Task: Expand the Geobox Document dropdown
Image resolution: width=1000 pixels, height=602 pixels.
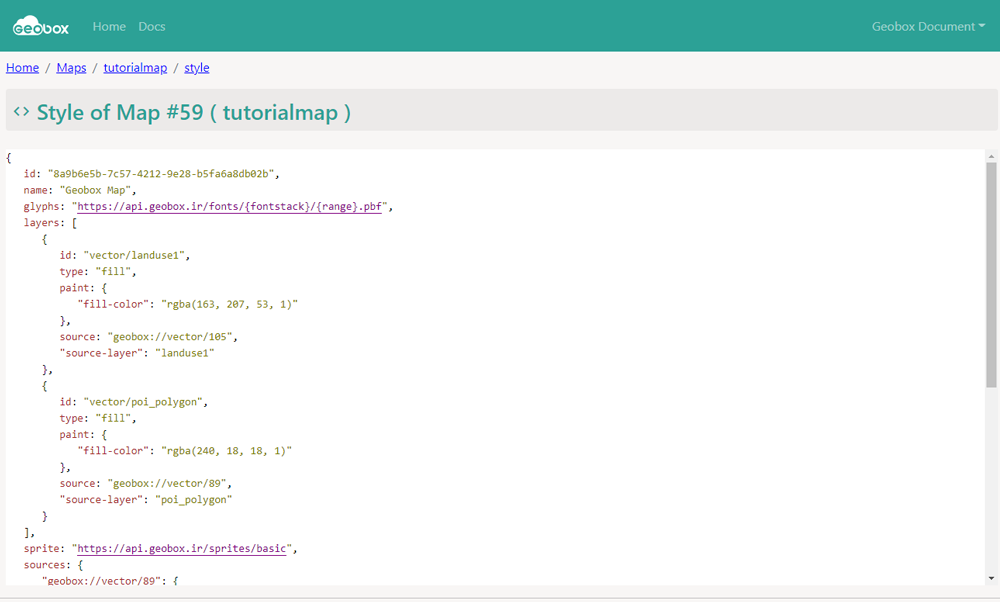Action: (928, 26)
